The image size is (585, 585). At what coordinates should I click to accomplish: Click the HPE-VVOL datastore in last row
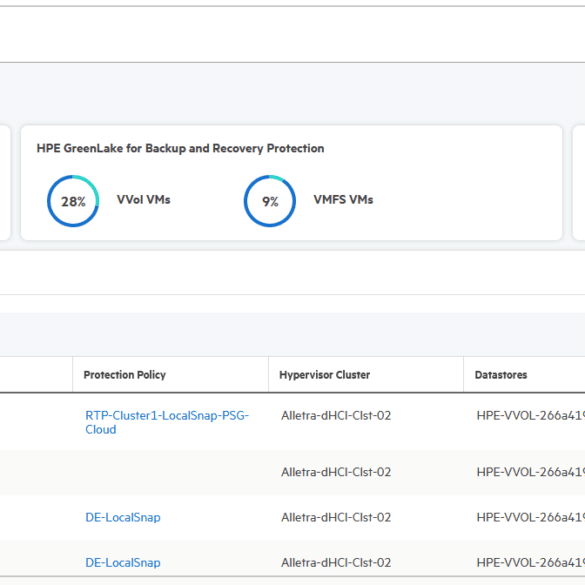pos(531,563)
